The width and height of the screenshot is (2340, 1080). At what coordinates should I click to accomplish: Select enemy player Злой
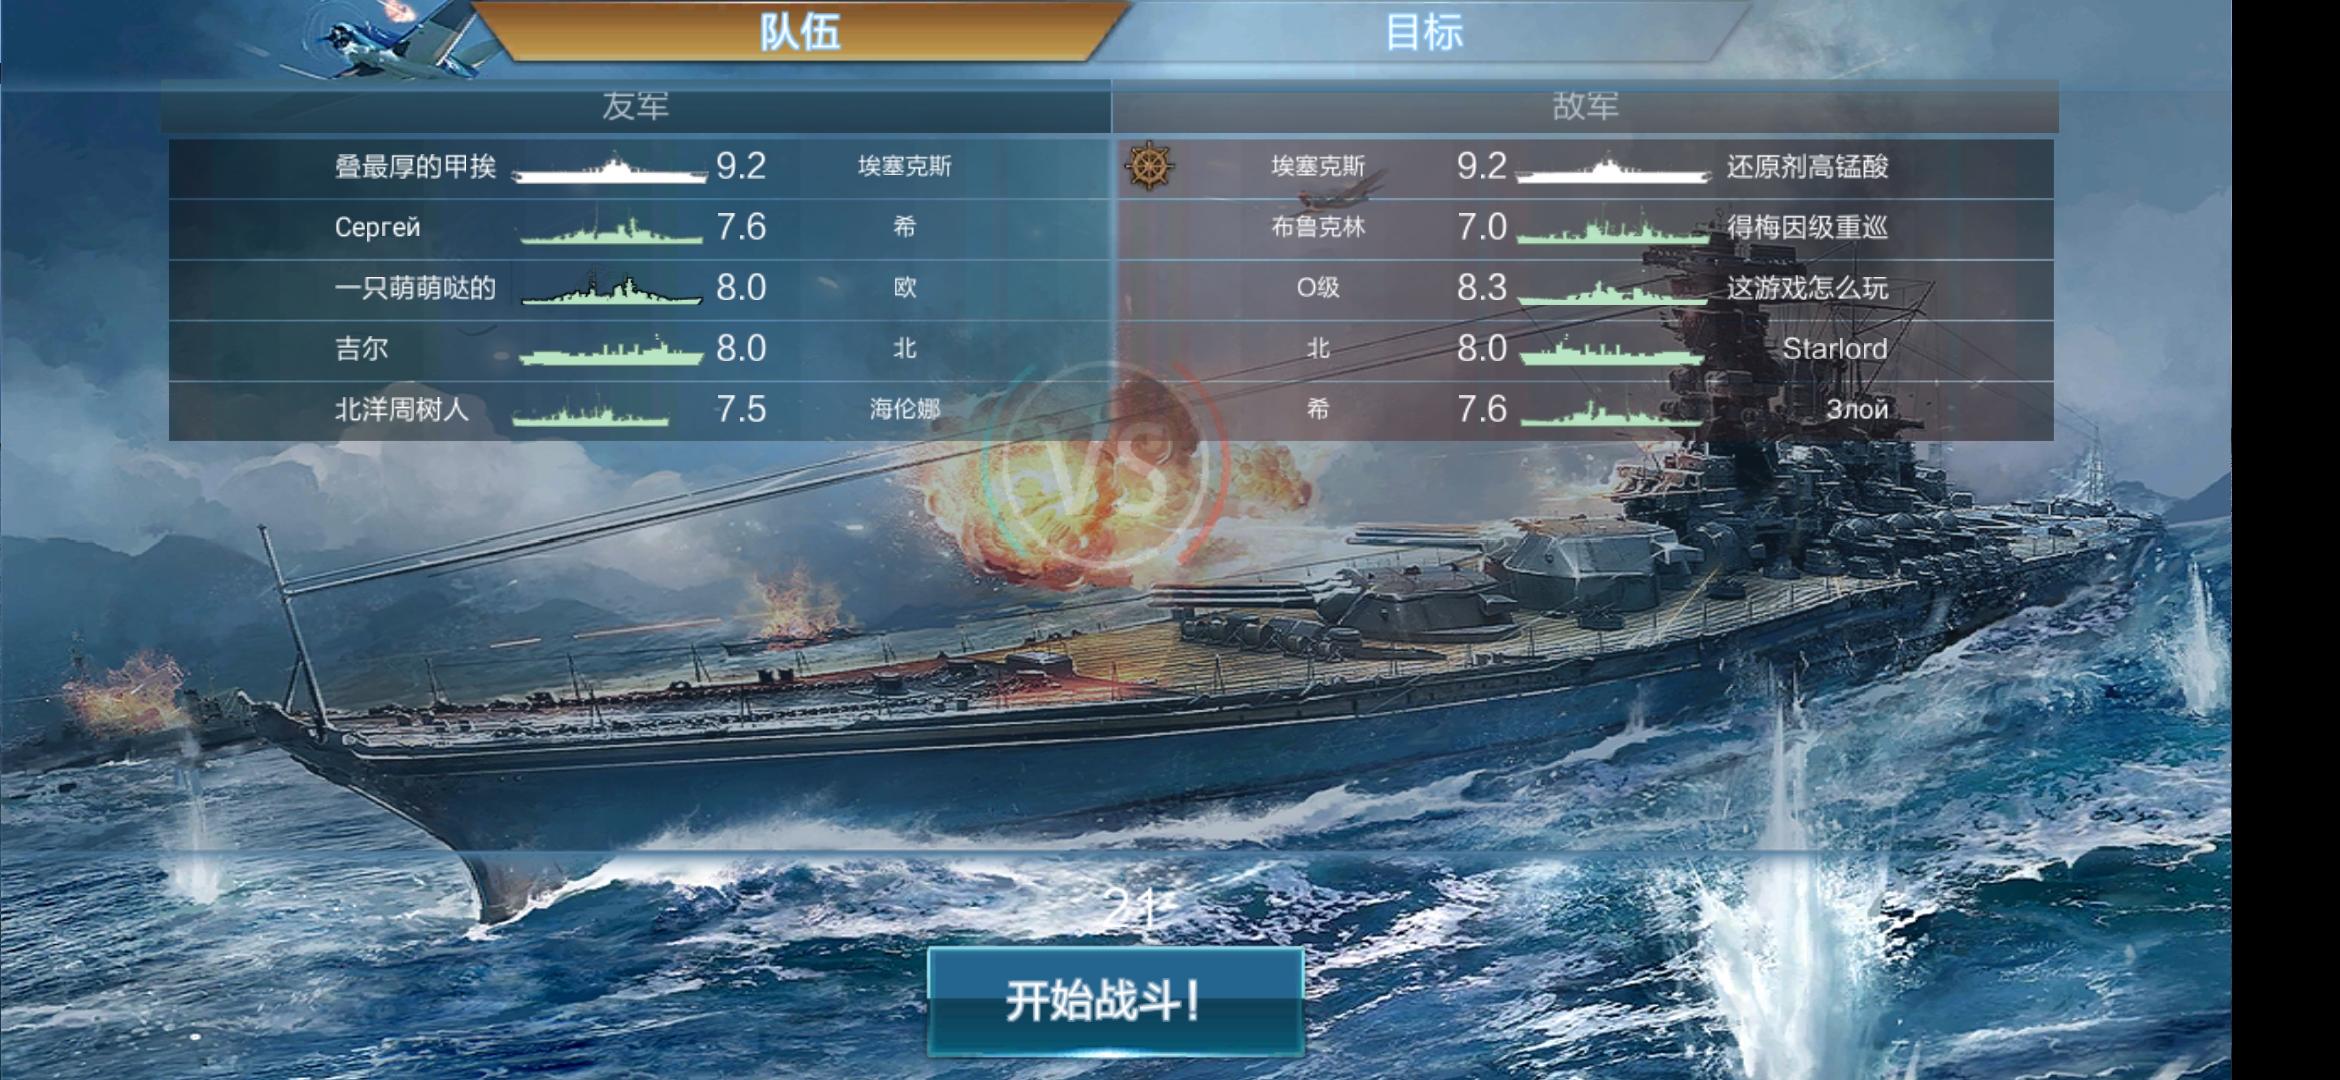pos(1857,409)
